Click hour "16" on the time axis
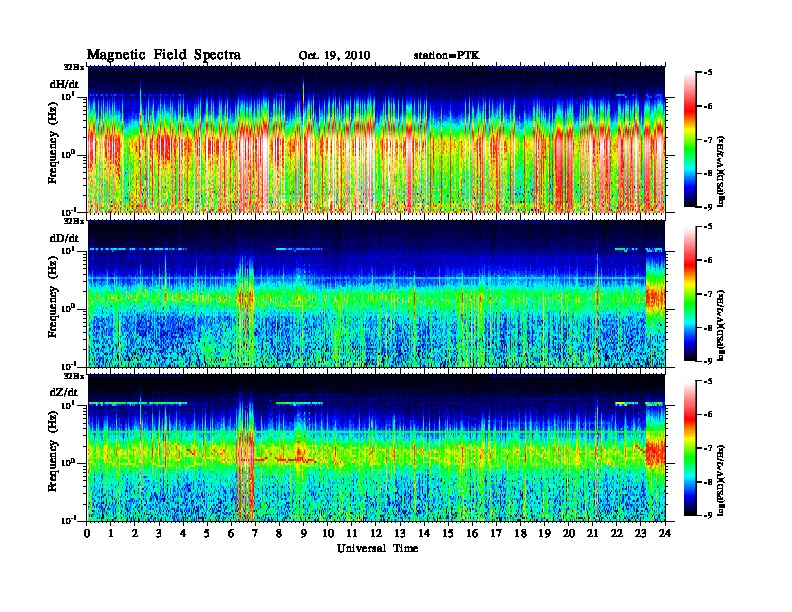792x612 pixels. [x=472, y=533]
